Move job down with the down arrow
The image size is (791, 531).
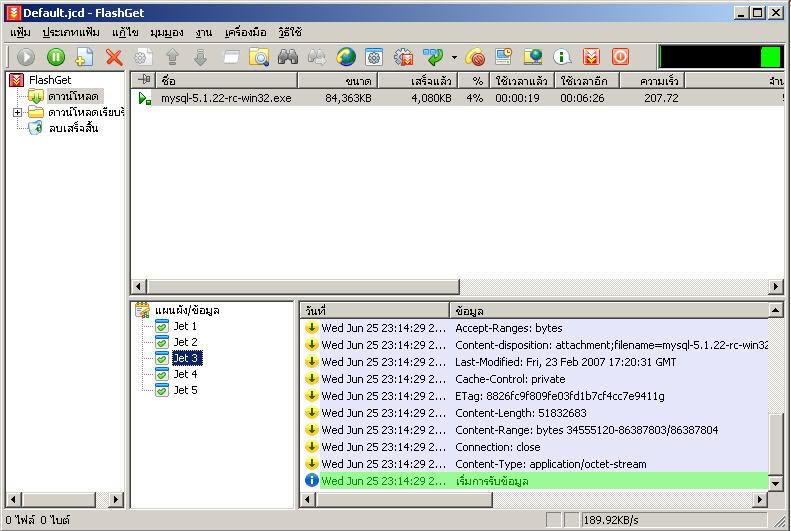tap(200, 57)
